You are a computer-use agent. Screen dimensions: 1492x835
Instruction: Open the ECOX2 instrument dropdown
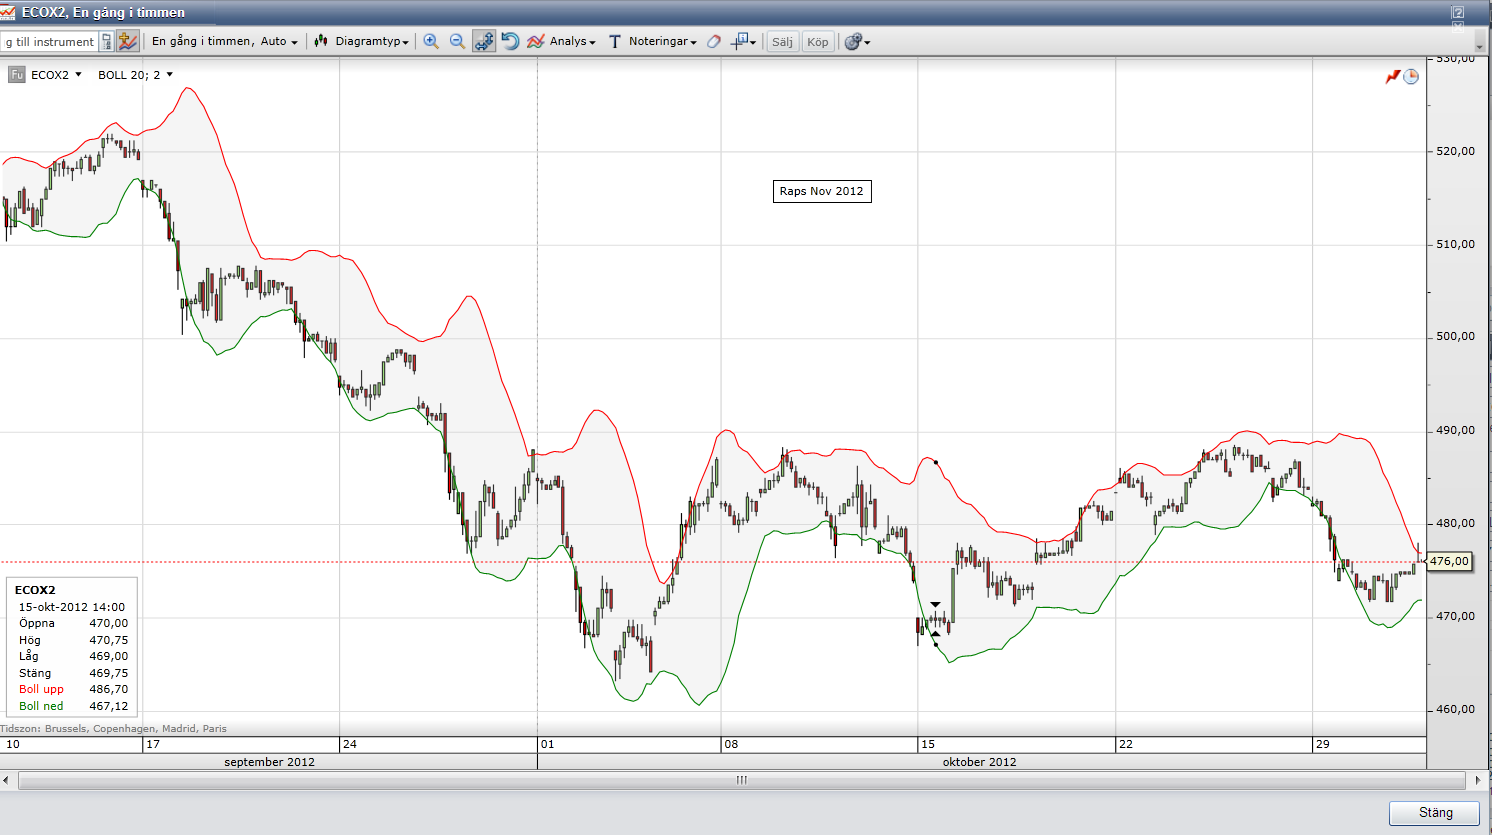(x=56, y=75)
